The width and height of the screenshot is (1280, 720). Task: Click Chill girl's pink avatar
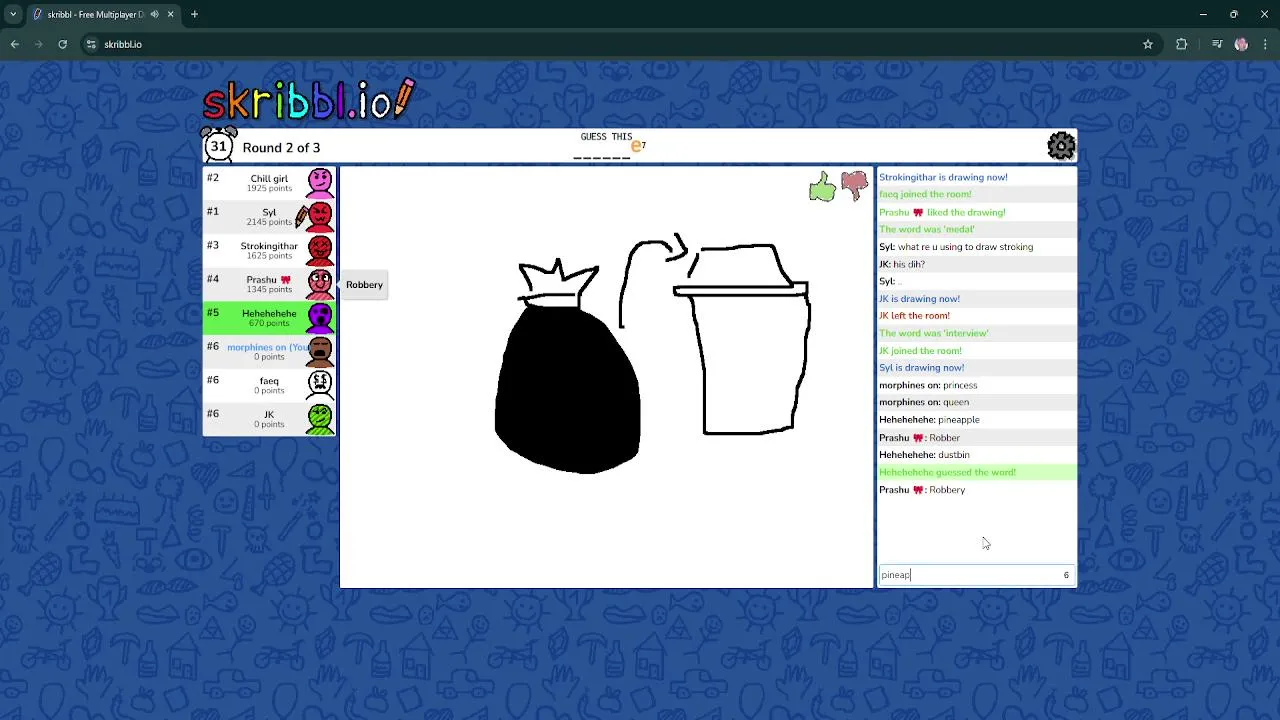pos(320,182)
